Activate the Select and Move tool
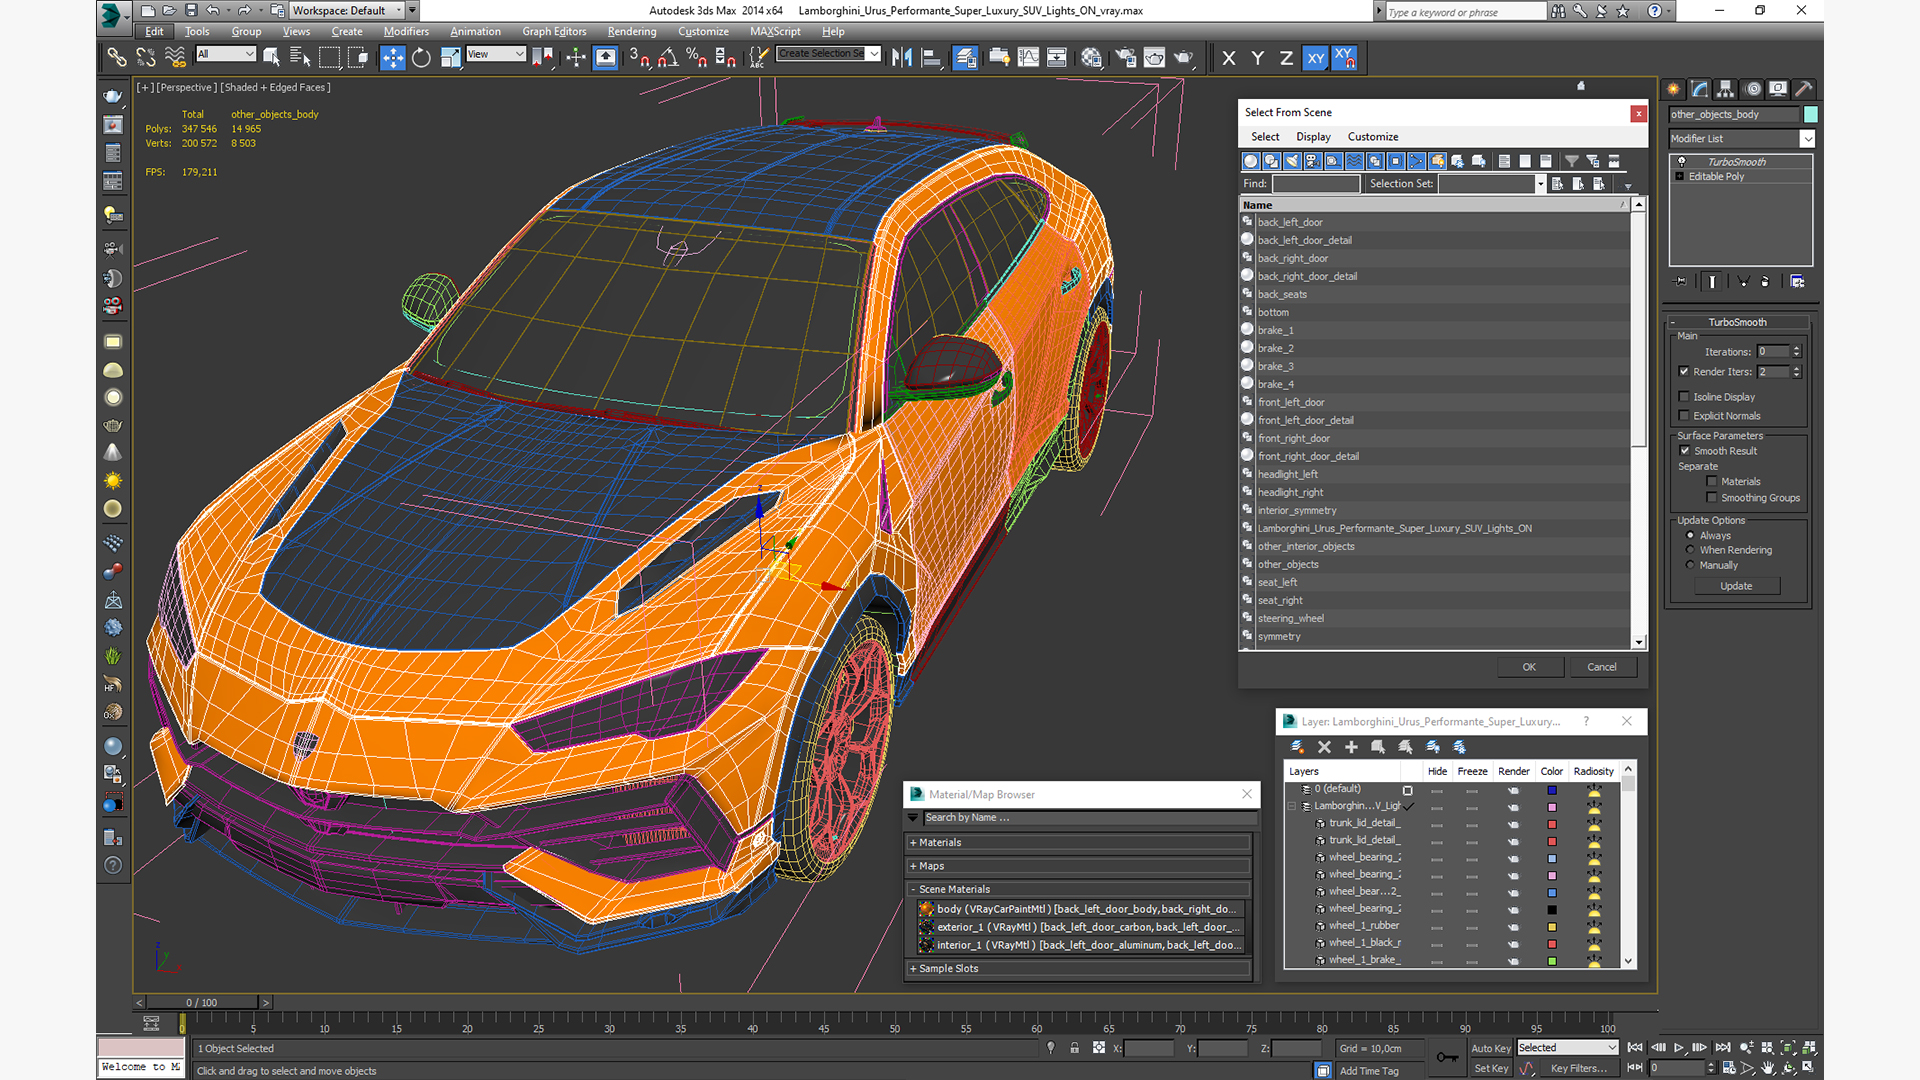 pyautogui.click(x=392, y=57)
